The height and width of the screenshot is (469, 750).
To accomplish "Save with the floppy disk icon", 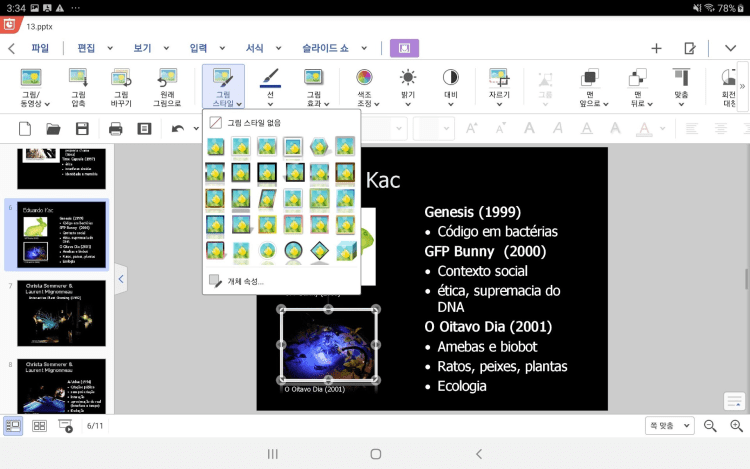I will click(82, 129).
